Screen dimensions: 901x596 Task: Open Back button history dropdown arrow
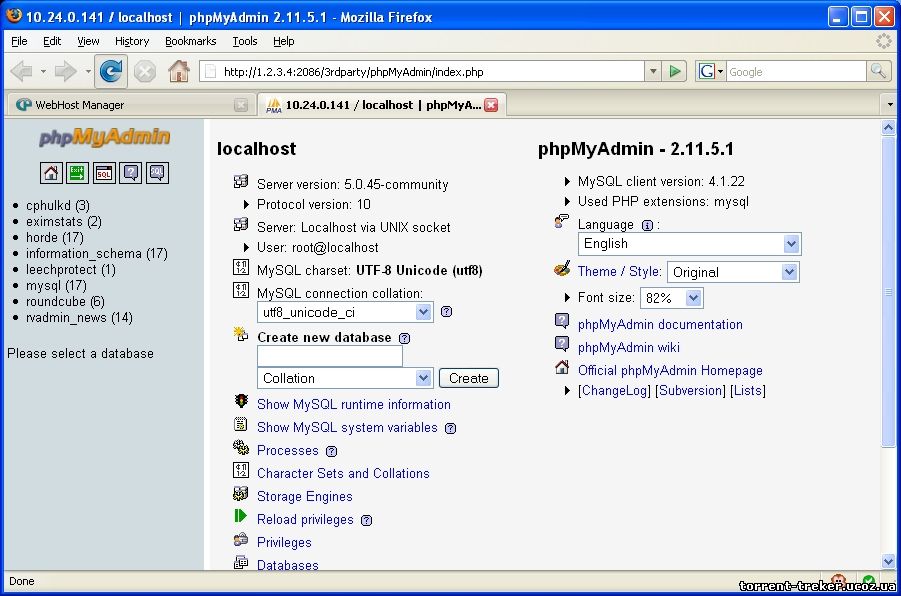click(43, 71)
